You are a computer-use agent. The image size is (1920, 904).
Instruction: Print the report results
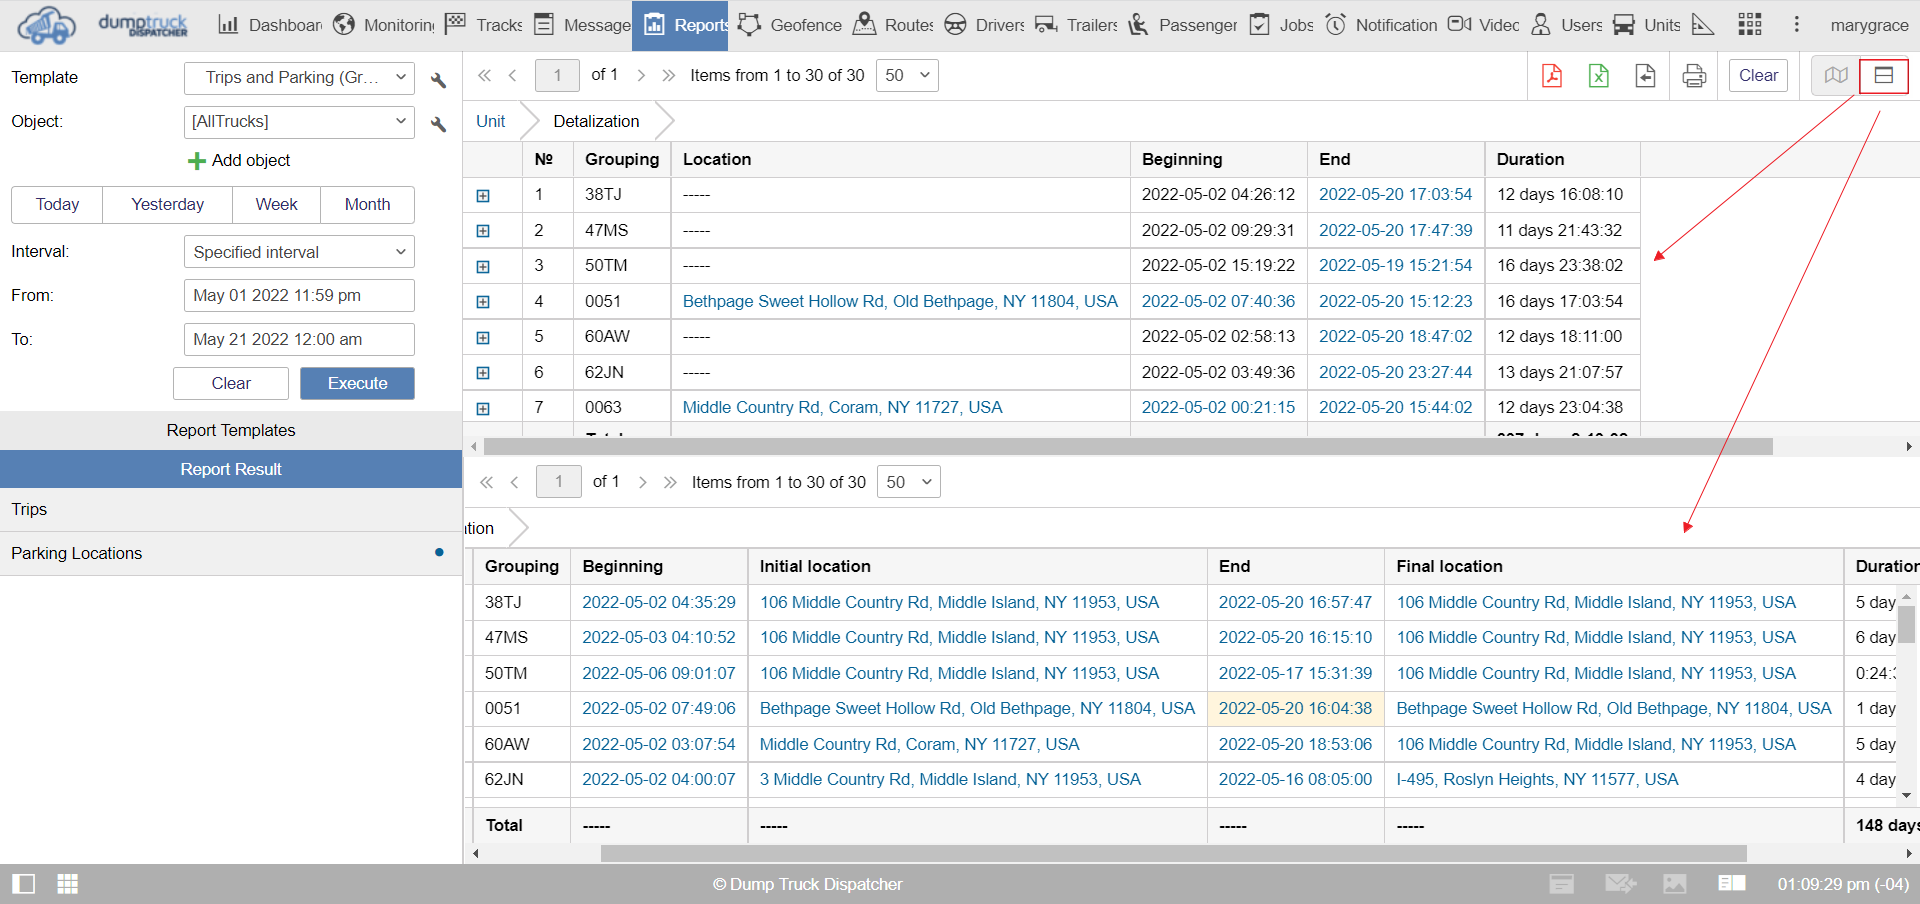coord(1693,75)
